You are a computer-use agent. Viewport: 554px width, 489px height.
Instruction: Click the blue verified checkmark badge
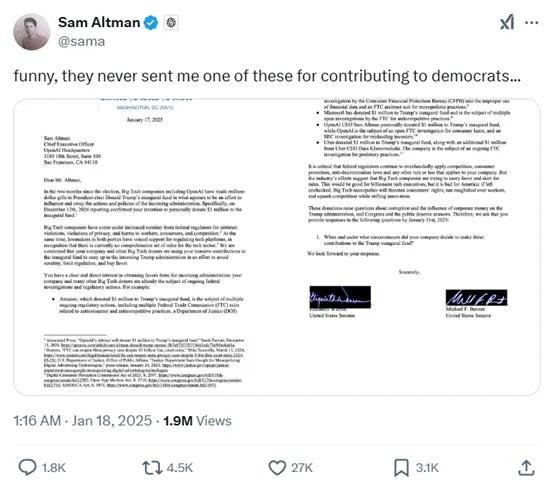click(151, 23)
